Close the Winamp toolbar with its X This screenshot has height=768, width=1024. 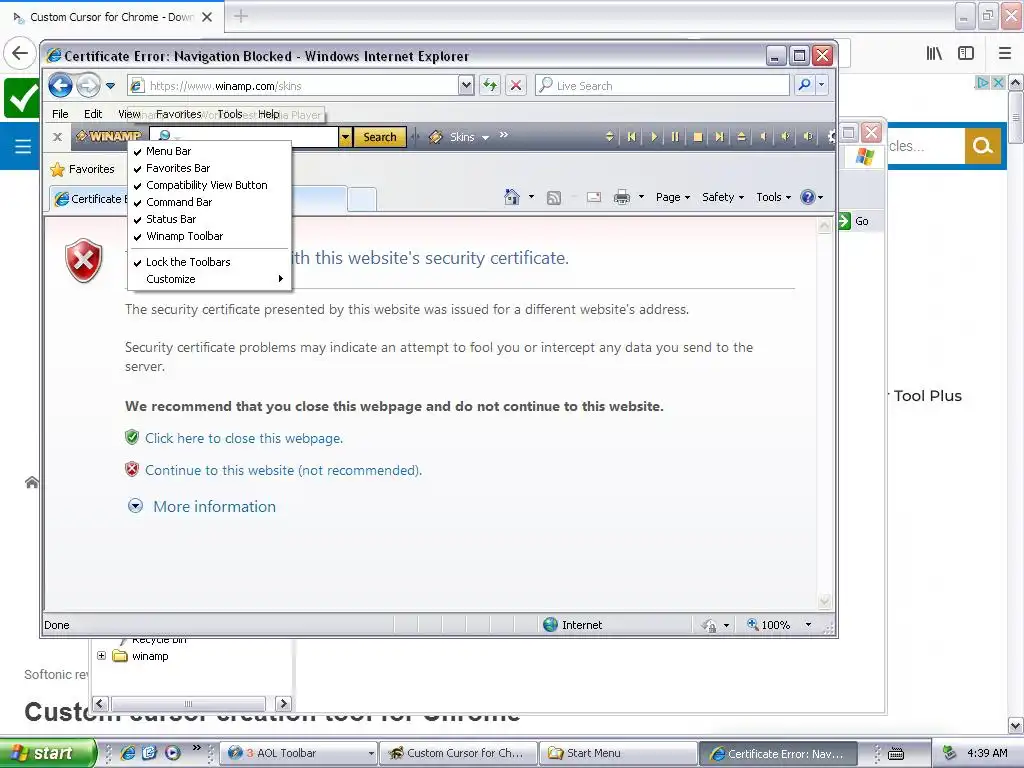pyautogui.click(x=57, y=136)
